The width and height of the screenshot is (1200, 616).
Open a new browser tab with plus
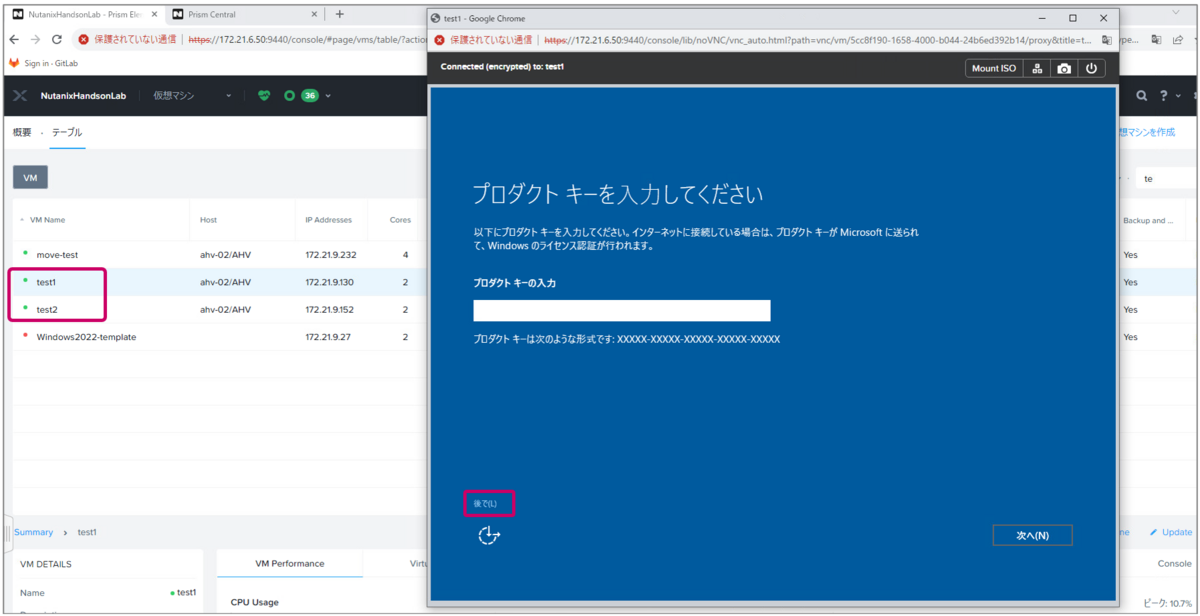(340, 14)
